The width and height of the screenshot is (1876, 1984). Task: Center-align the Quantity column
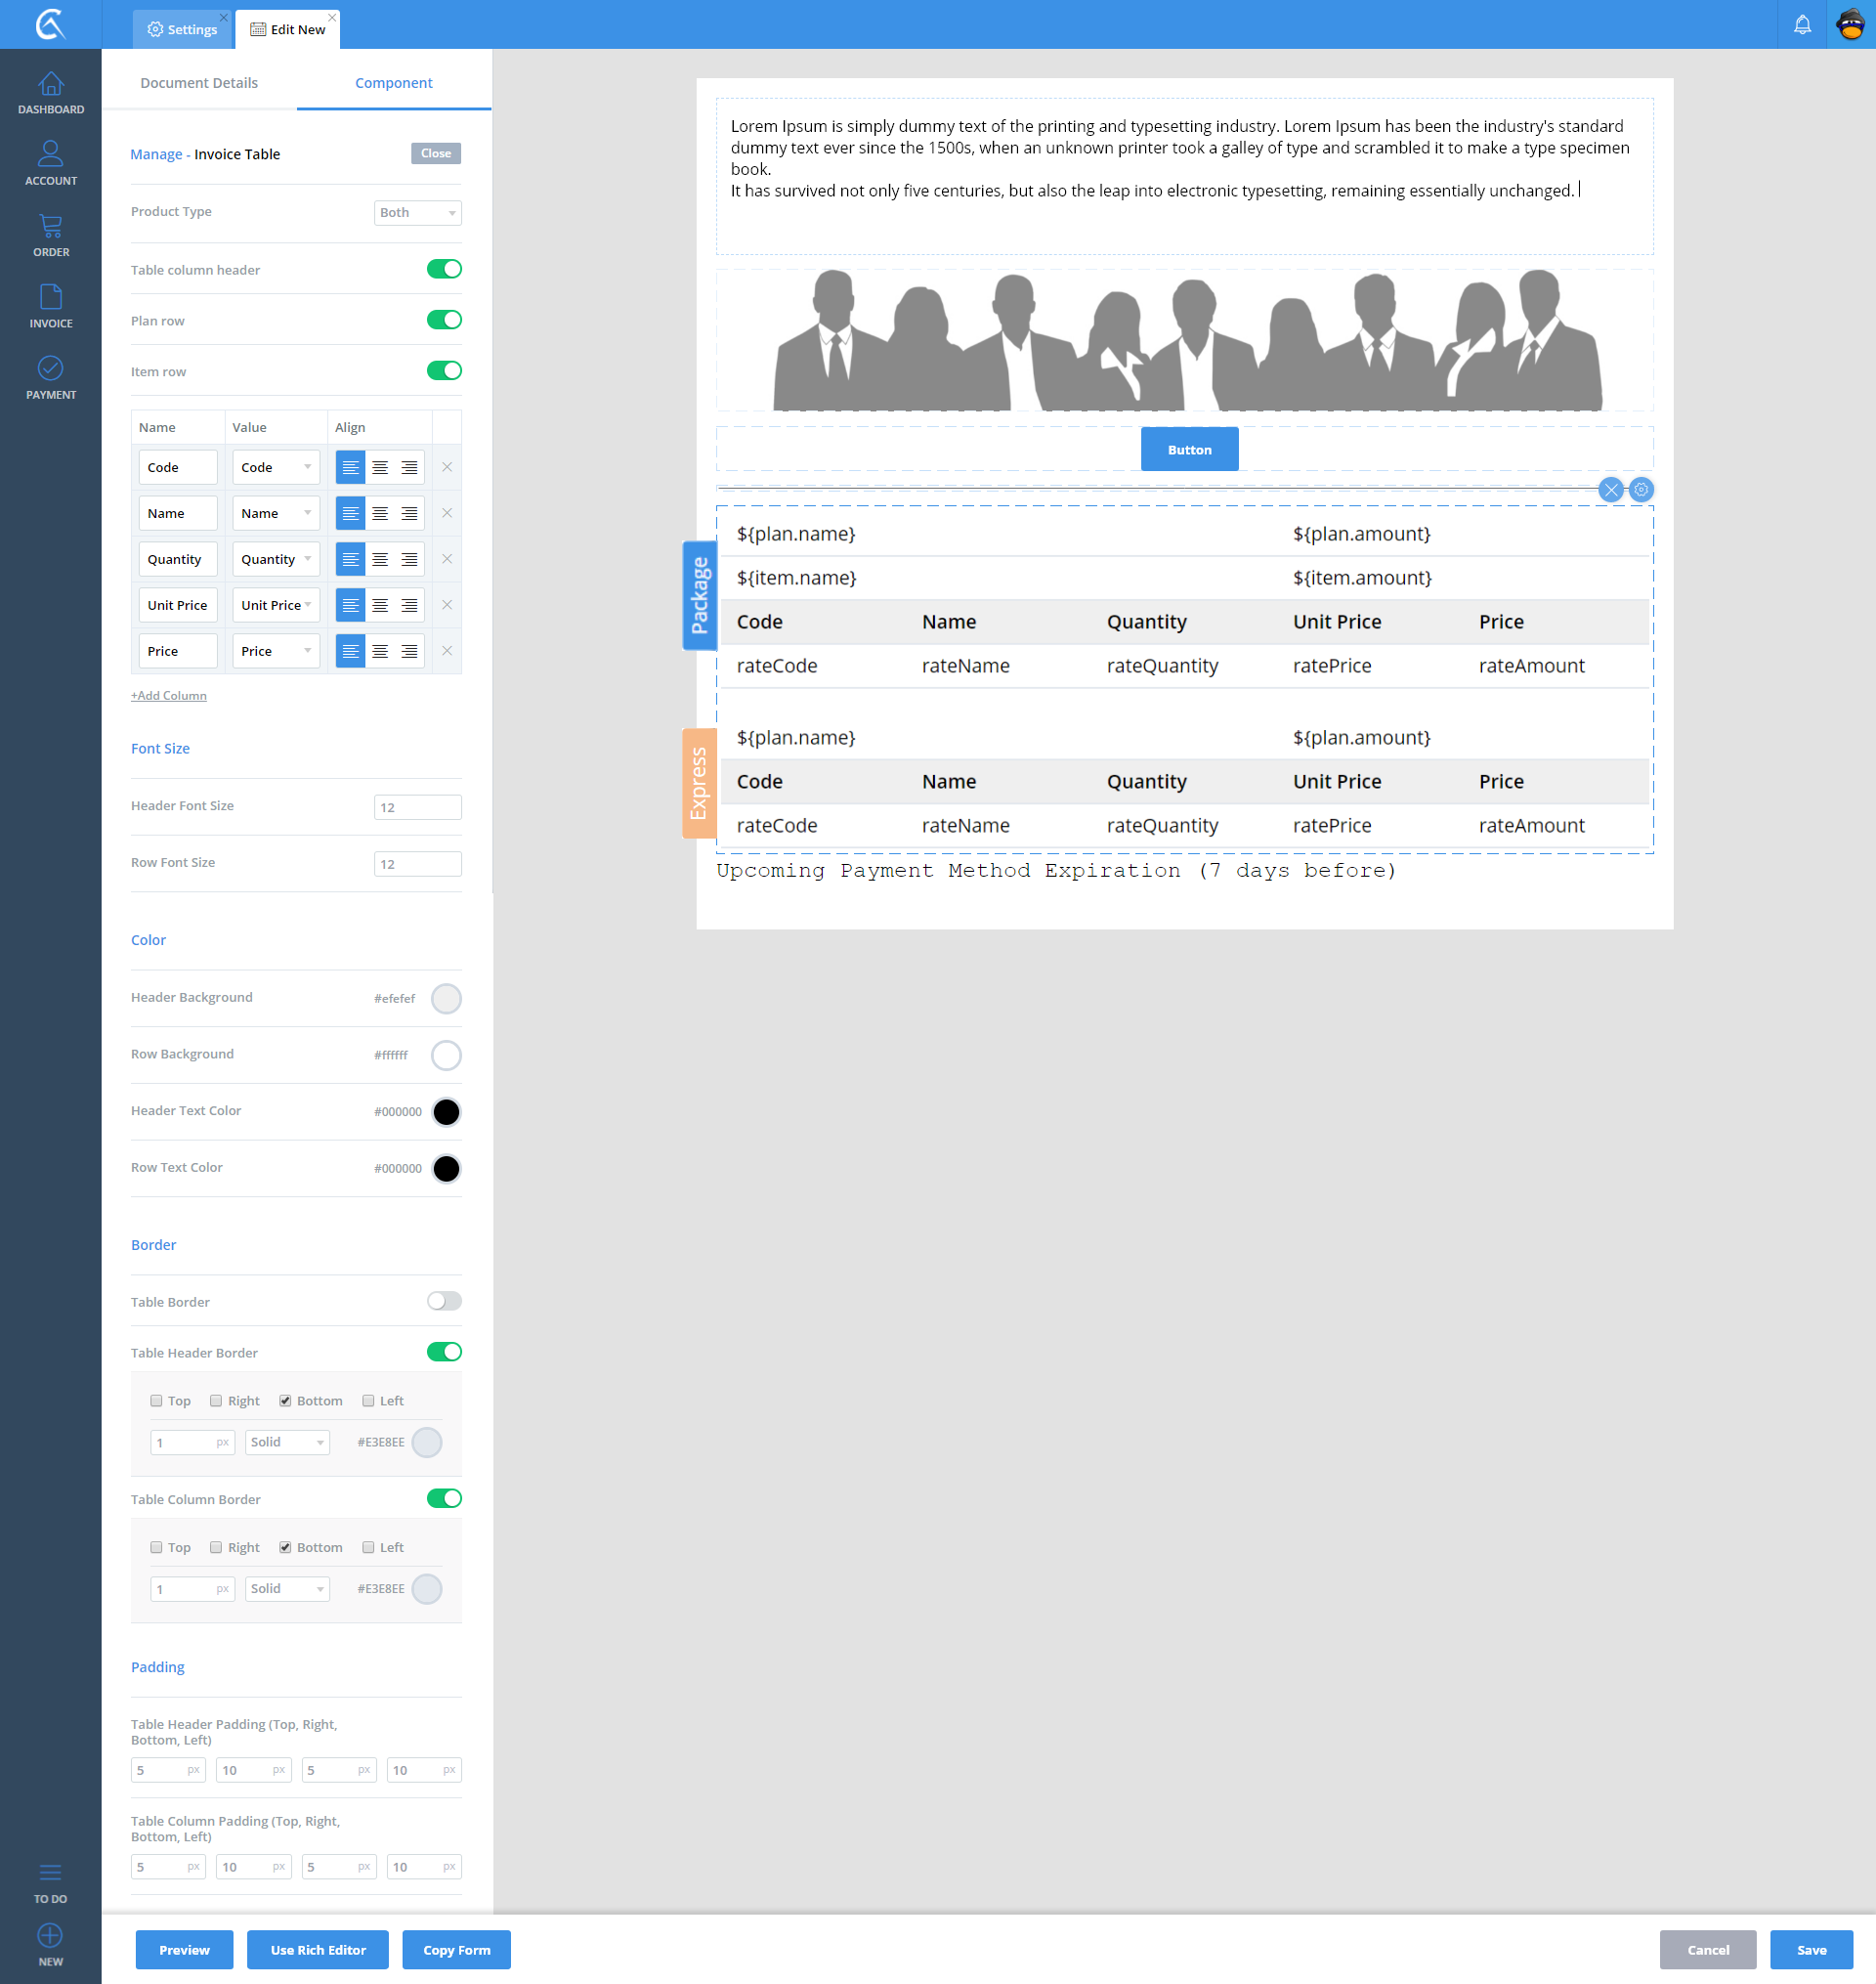click(380, 560)
